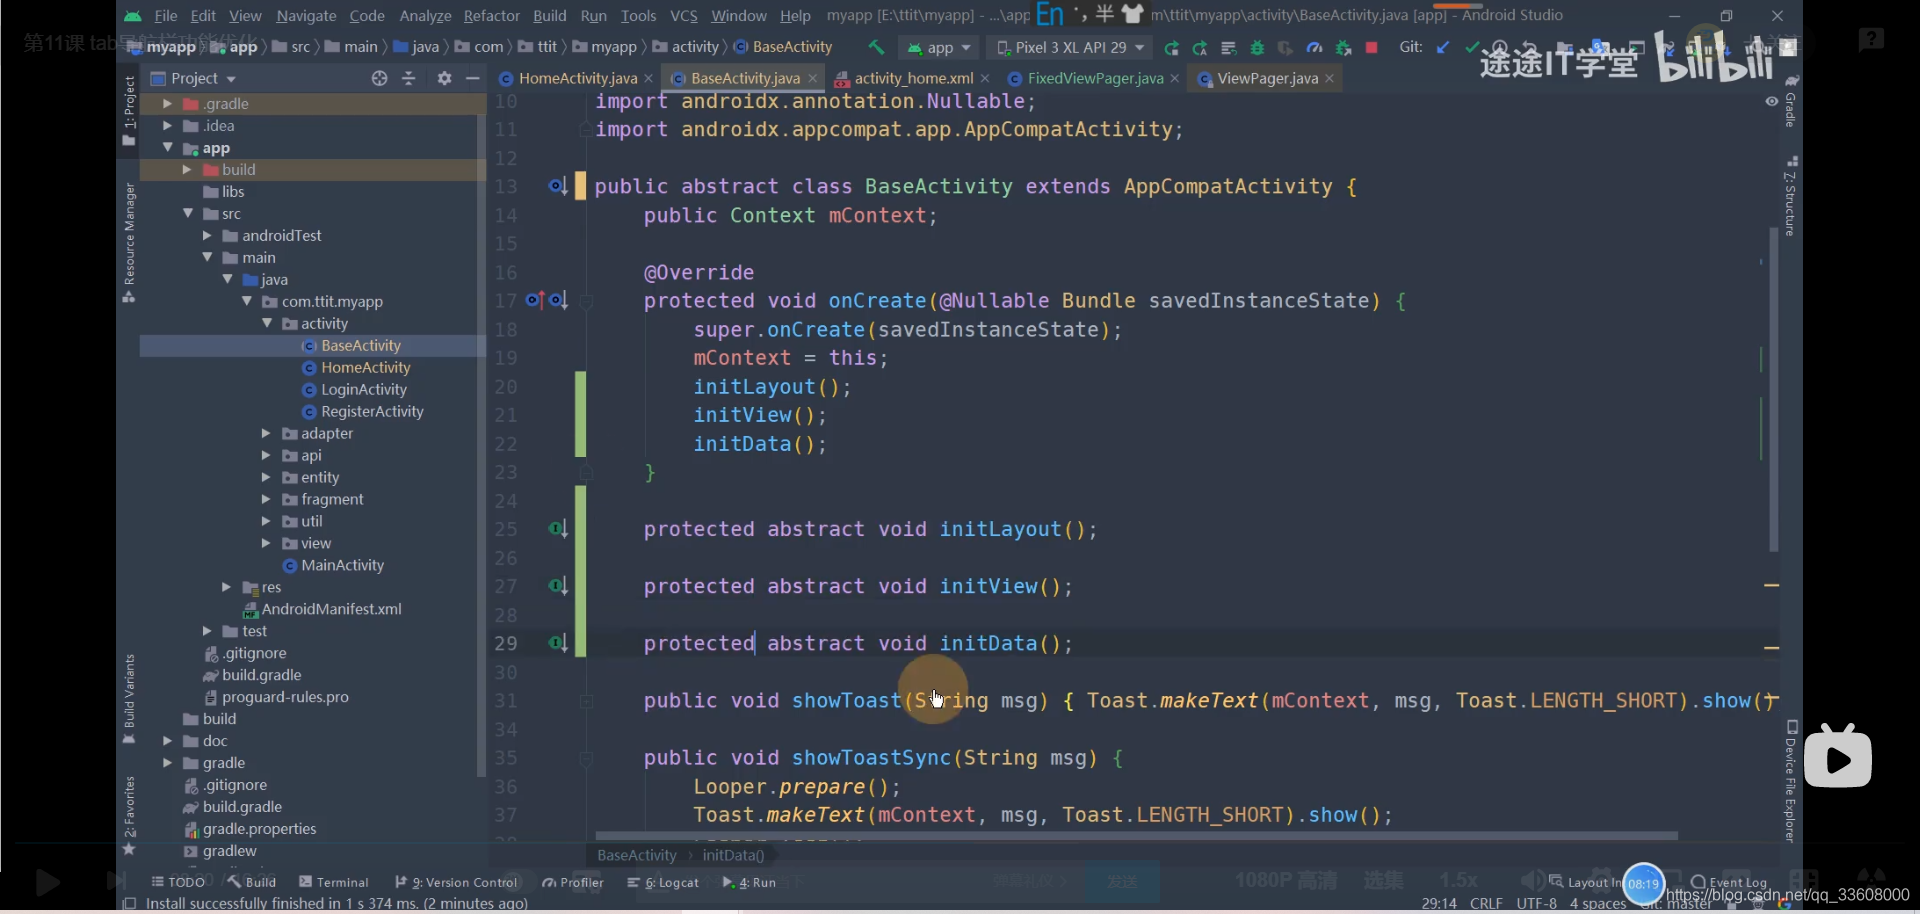This screenshot has width=1920, height=914.
Task: Open Project panel settings gear
Action: [444, 78]
